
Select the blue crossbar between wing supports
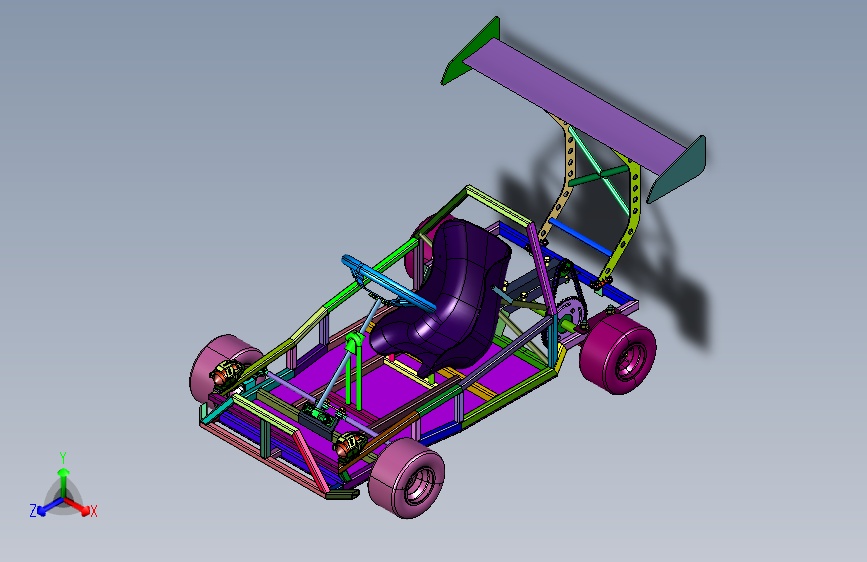(581, 237)
